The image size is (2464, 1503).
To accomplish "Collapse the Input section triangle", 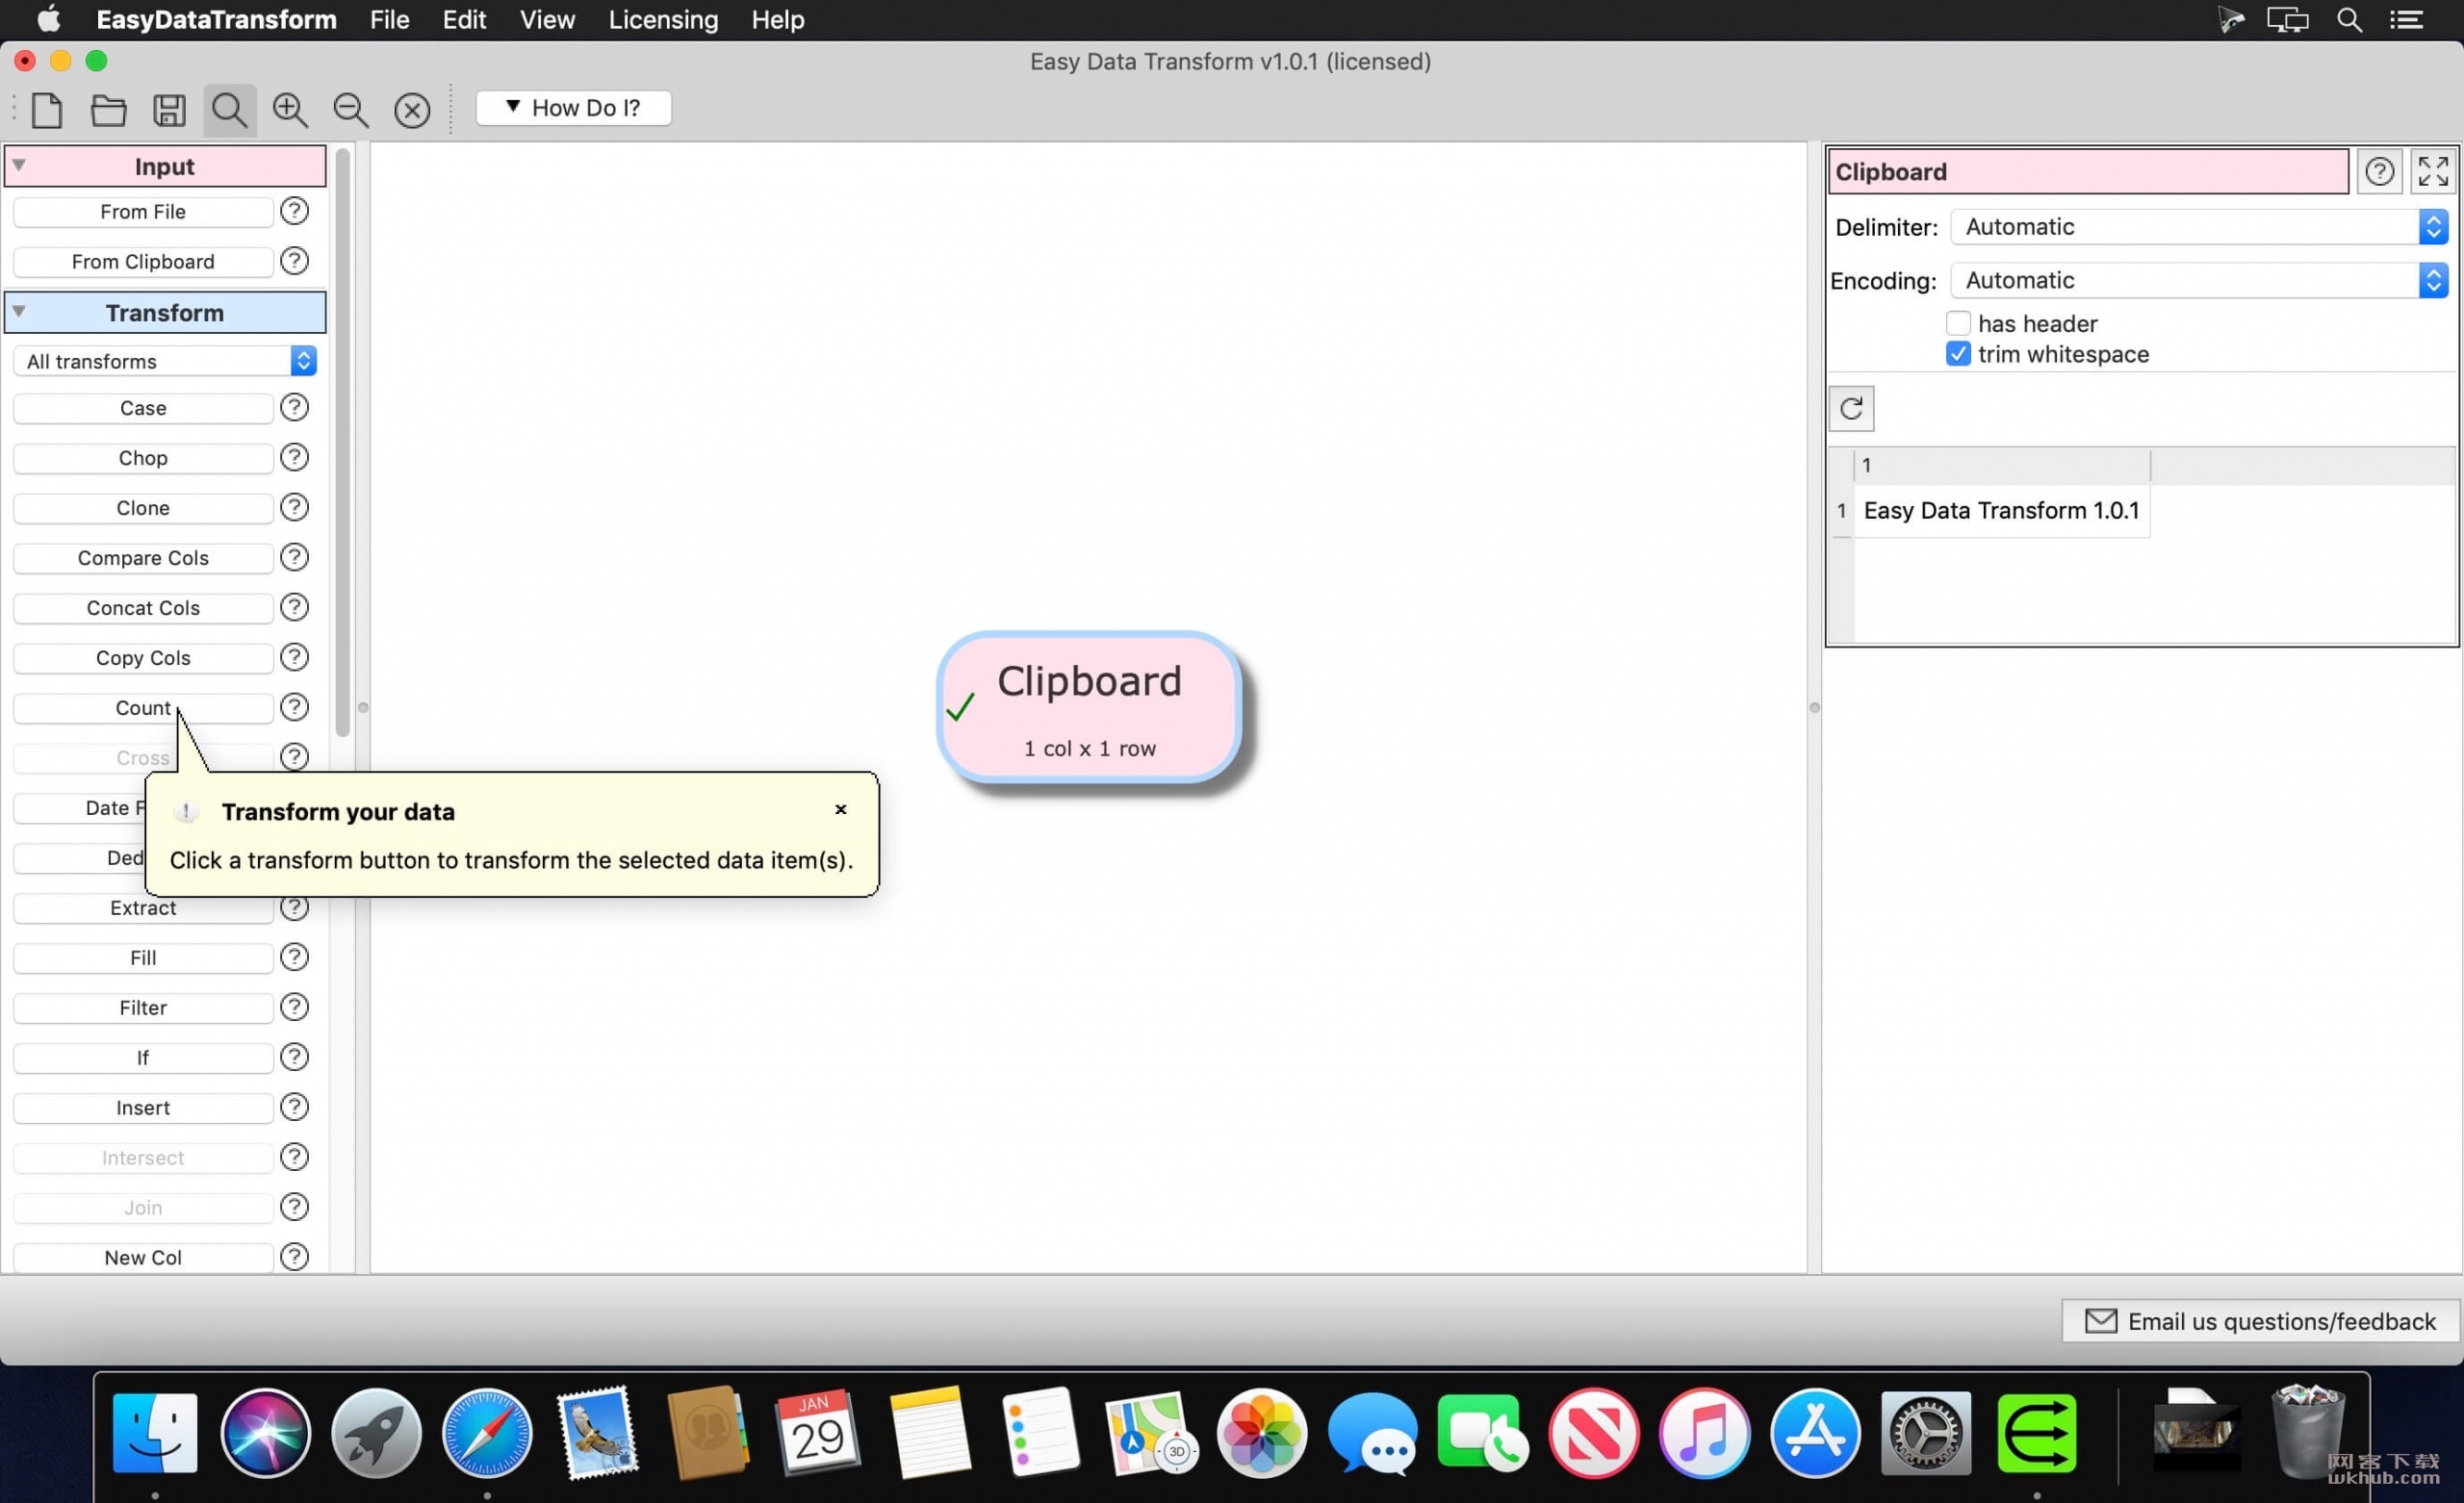I will coord(19,165).
